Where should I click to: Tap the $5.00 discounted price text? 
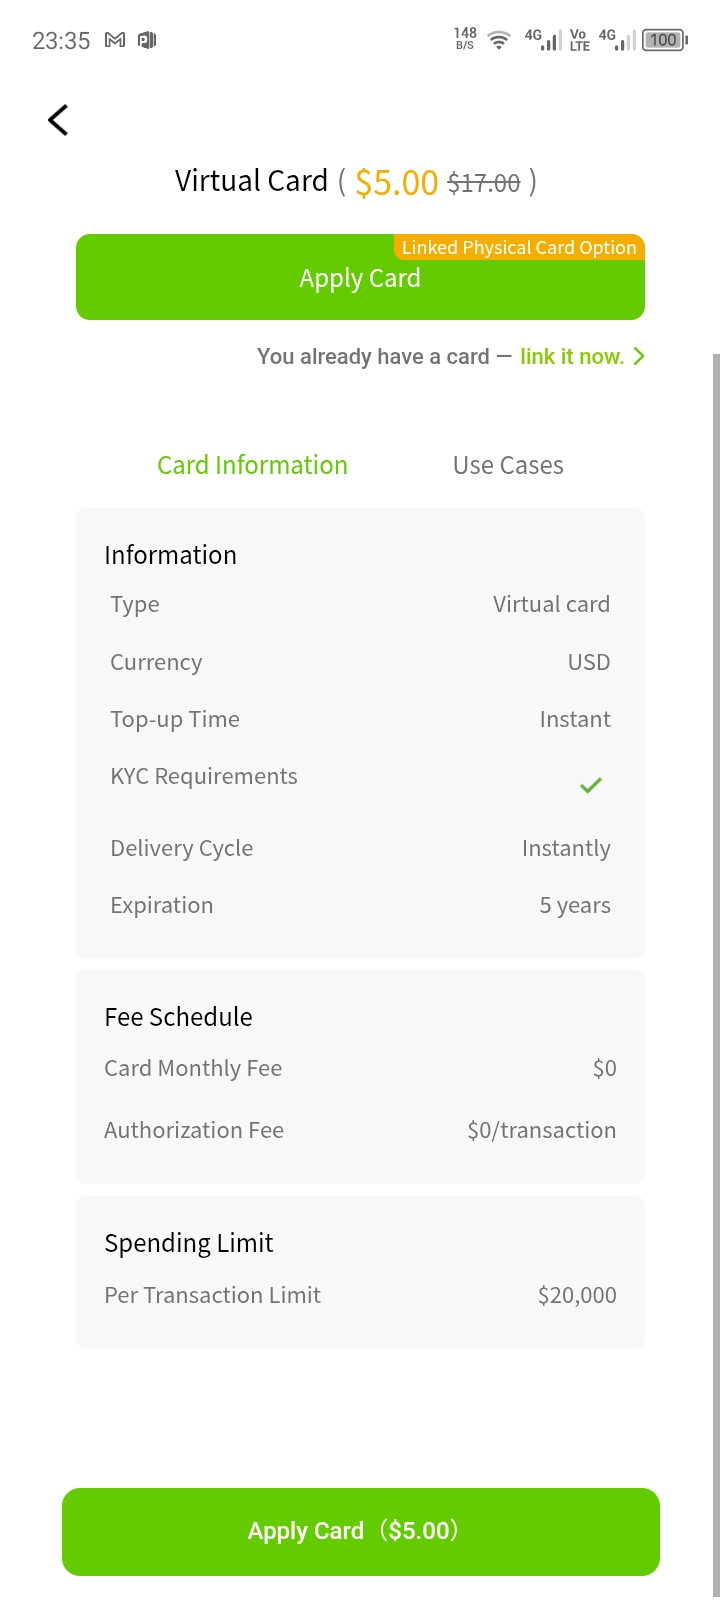point(396,182)
